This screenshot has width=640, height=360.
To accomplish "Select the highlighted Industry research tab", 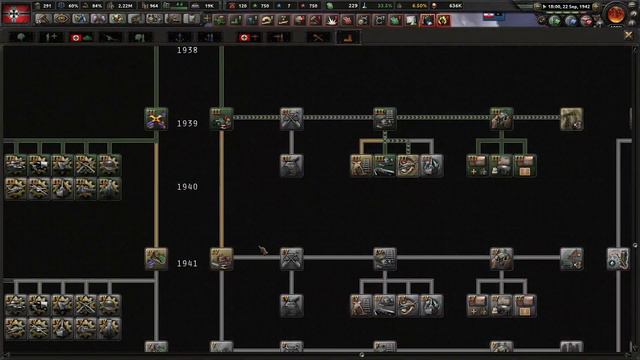I will (x=348, y=38).
